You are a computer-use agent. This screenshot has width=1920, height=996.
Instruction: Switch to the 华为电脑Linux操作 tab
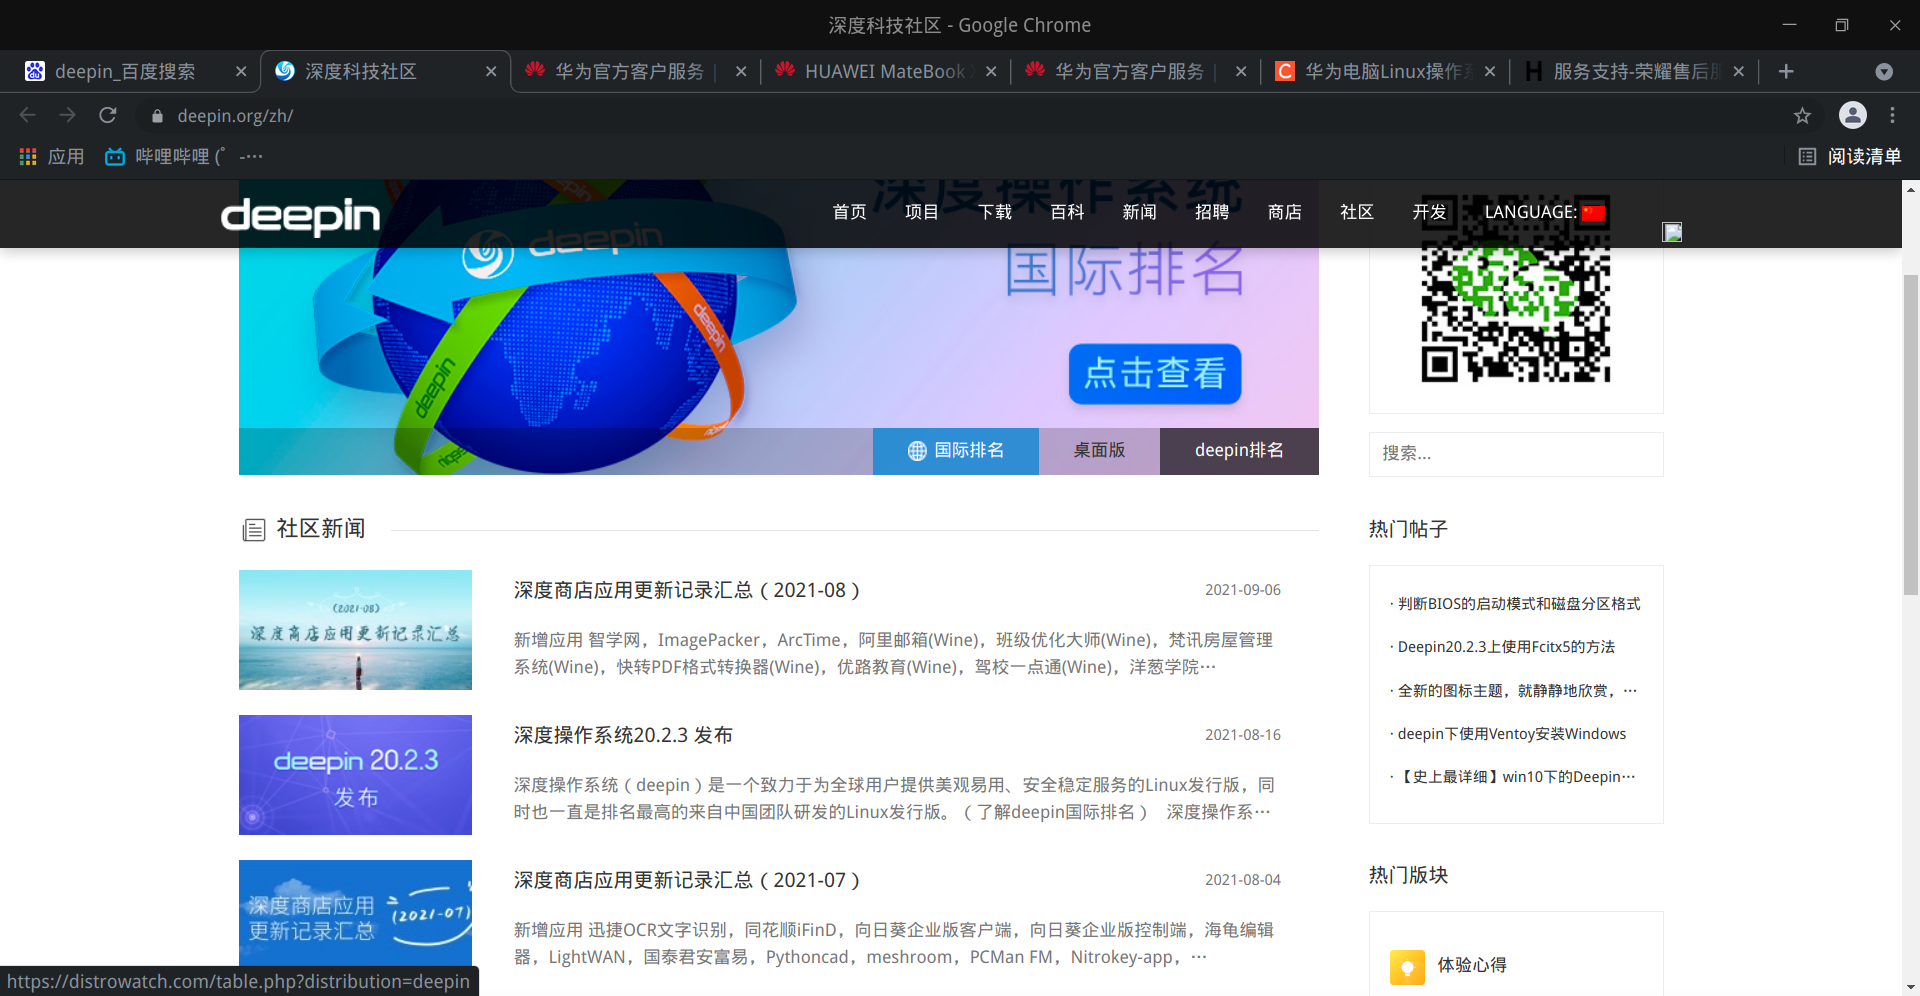[x=1385, y=71]
